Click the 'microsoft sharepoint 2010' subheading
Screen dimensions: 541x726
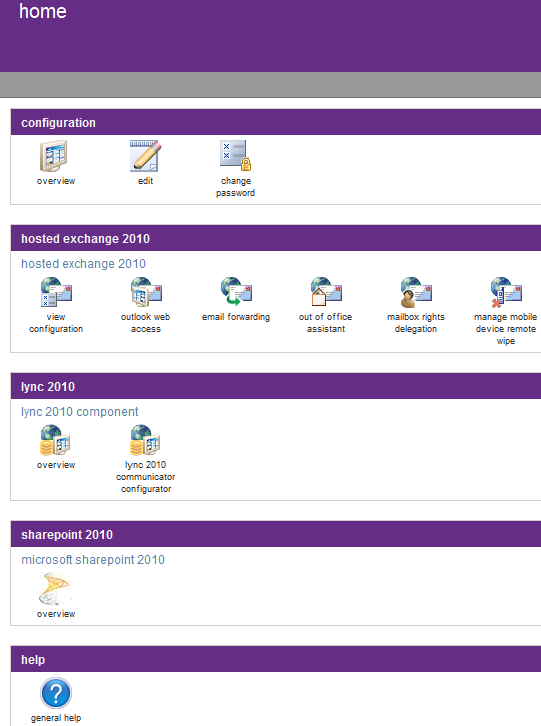(93, 560)
